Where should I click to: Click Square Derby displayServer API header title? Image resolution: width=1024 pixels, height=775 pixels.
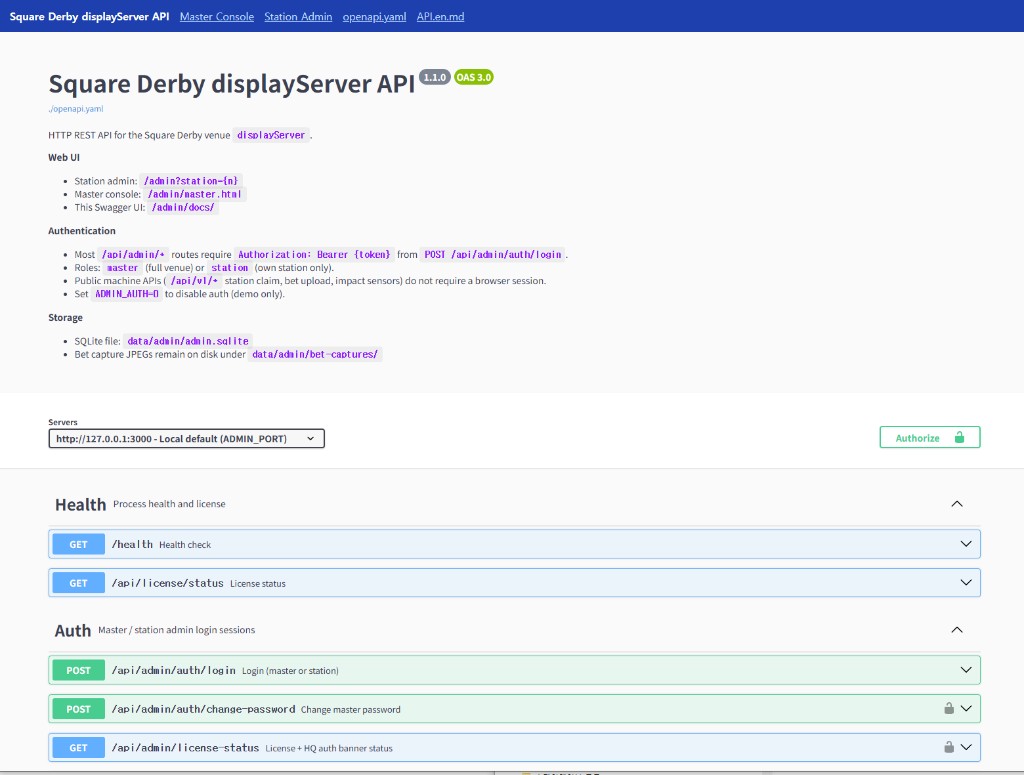[x=89, y=16]
